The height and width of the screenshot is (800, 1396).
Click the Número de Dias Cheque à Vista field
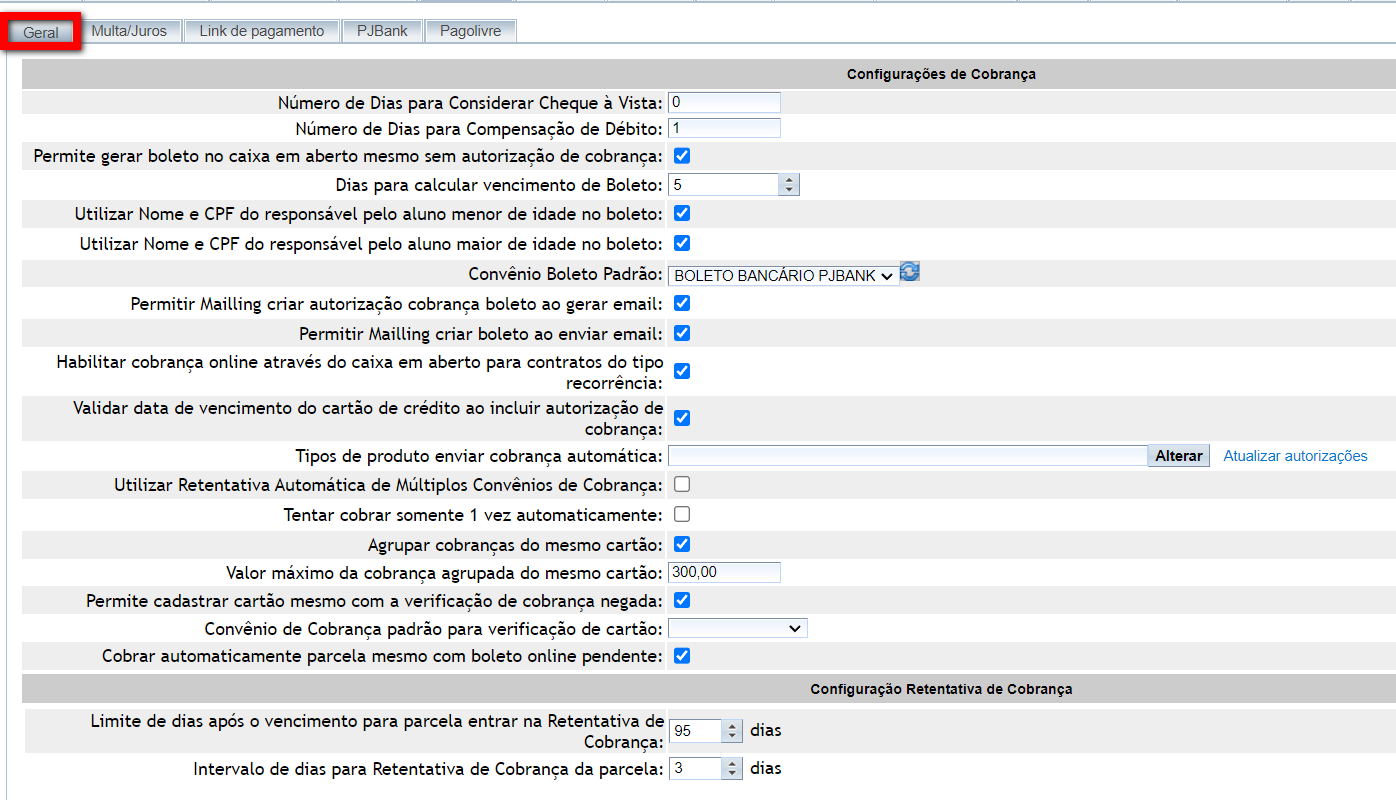point(724,102)
